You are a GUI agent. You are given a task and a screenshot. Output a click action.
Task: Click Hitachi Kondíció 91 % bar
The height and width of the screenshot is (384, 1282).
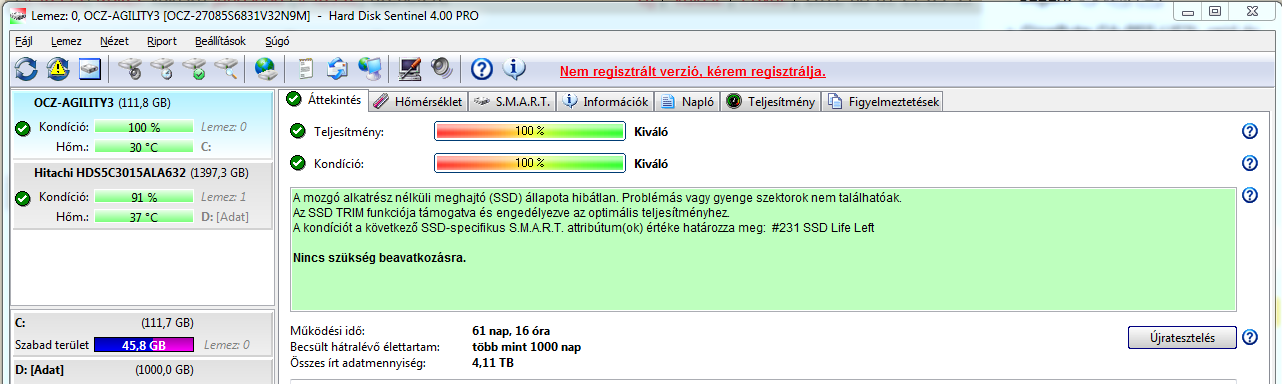[x=144, y=198]
